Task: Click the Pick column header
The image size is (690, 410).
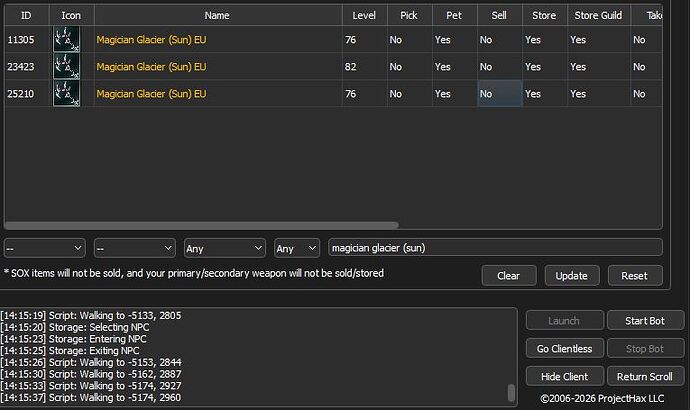Action: point(409,15)
